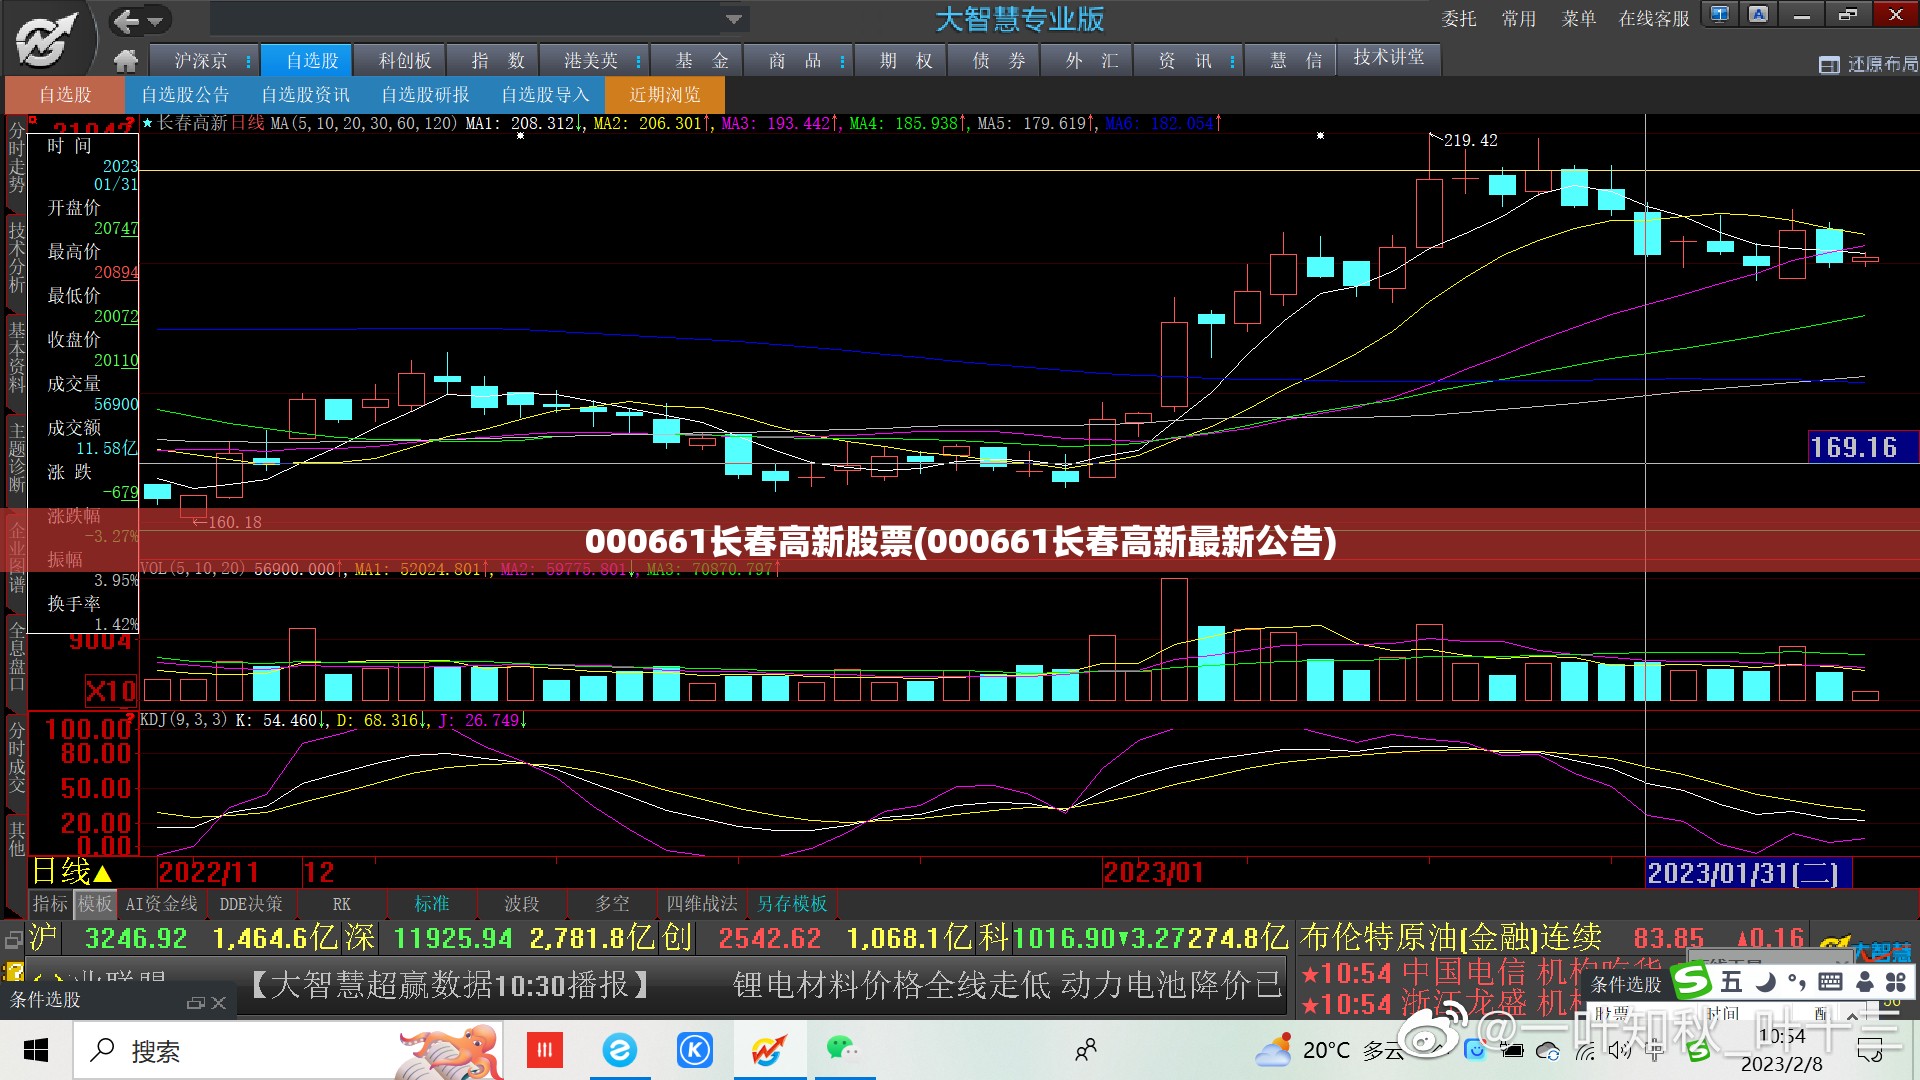
Task: Expand the 沪深京 market submenu dots
Action: click(x=248, y=62)
